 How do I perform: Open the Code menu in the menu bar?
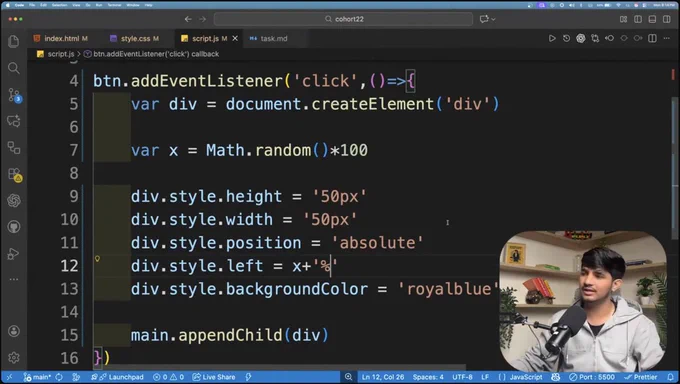20,5
